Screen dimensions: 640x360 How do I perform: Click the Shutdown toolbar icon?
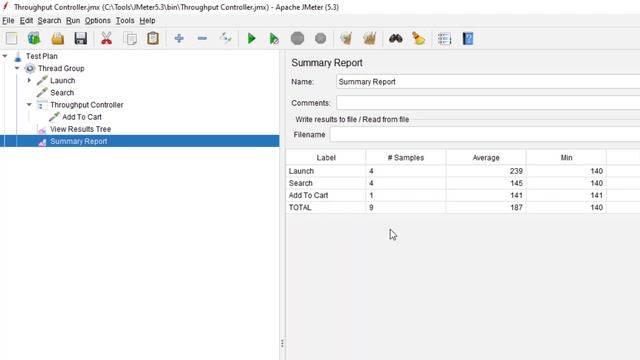(321, 38)
